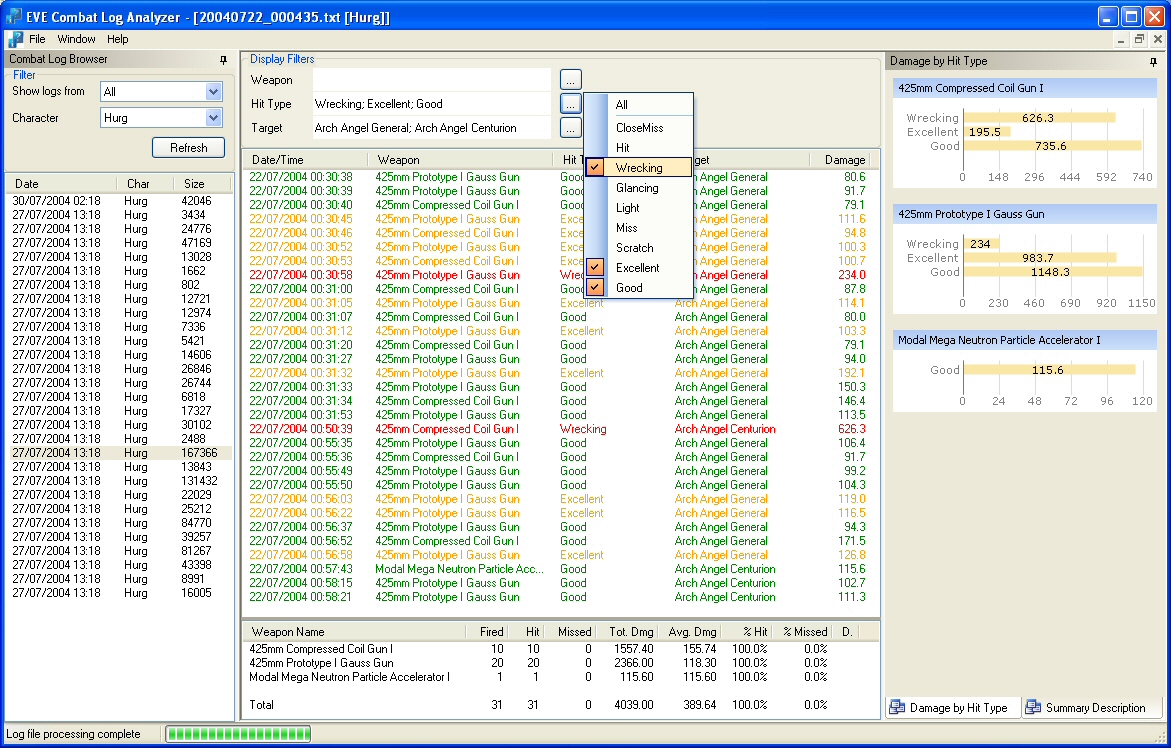Pin the Combat Log Browser panel
This screenshot has width=1171, height=748.
tap(223, 60)
